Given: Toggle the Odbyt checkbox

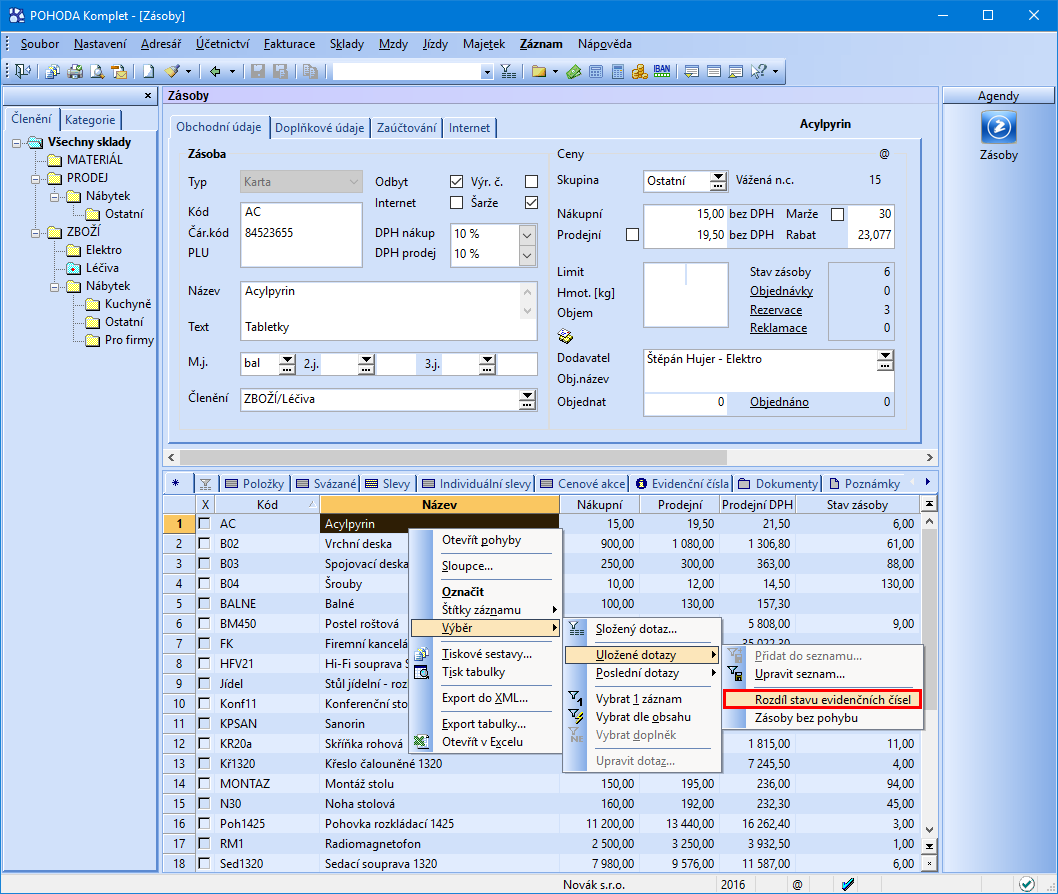Looking at the screenshot, I should tap(457, 181).
